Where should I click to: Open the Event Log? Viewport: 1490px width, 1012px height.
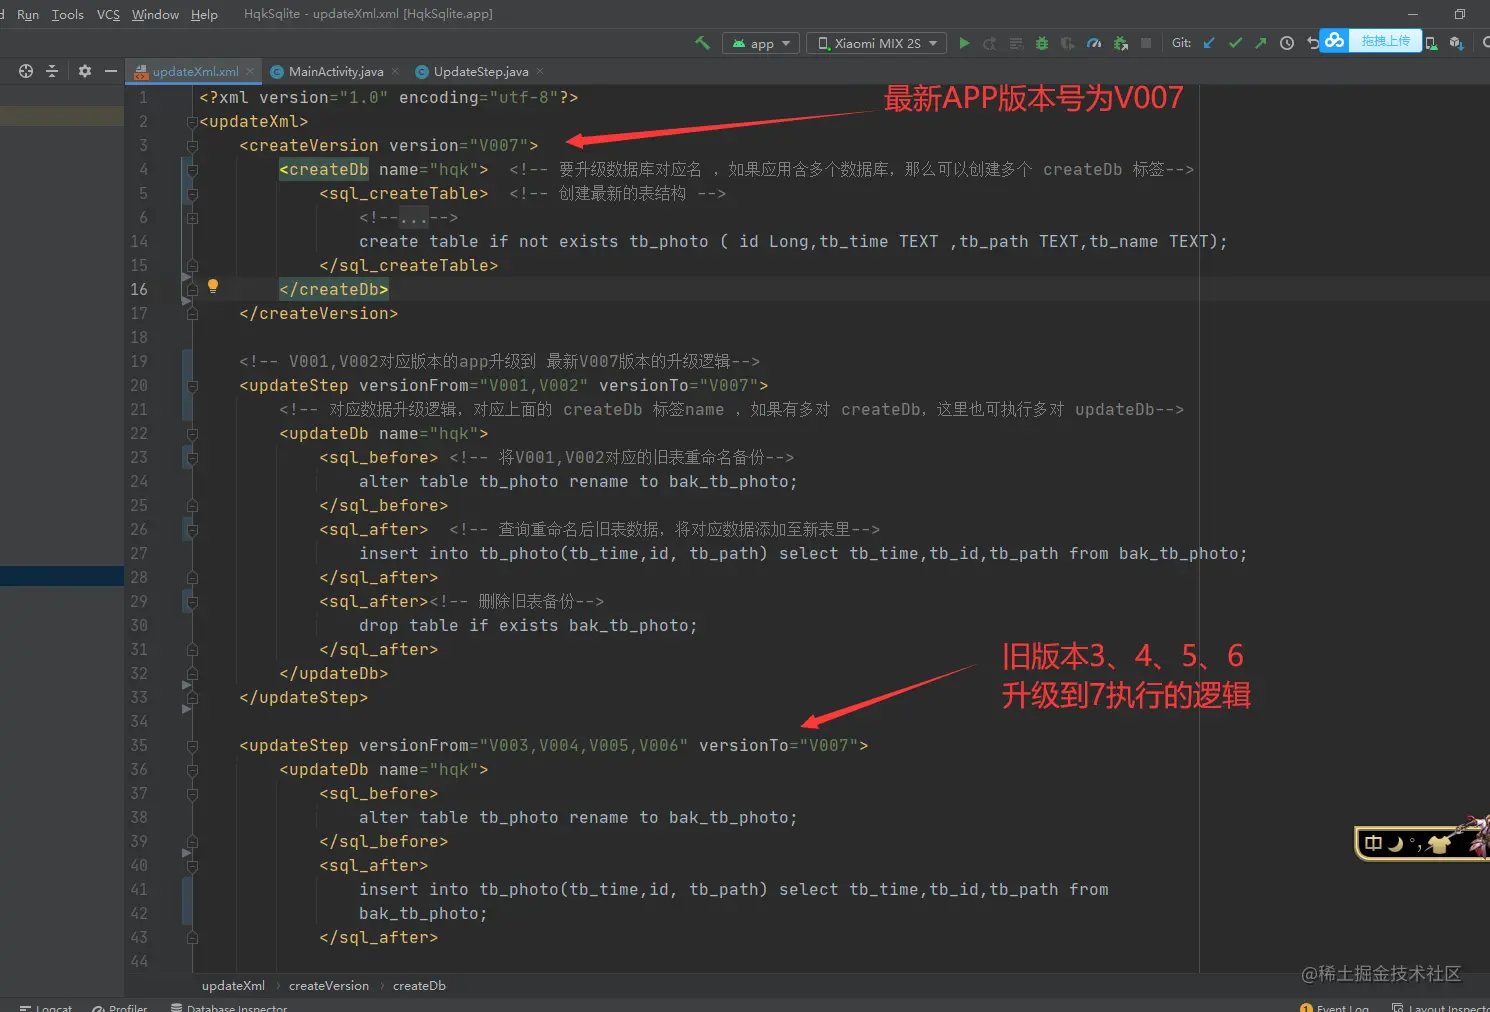coord(1341,1006)
